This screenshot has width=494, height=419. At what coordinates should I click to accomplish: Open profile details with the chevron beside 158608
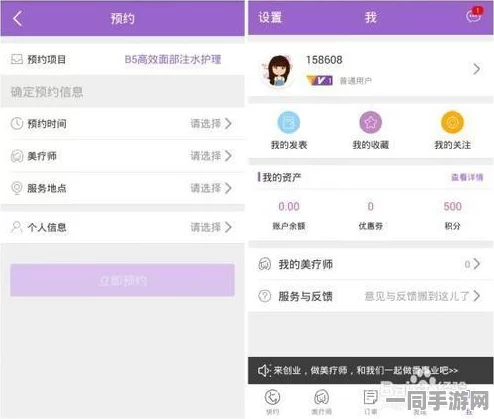477,69
